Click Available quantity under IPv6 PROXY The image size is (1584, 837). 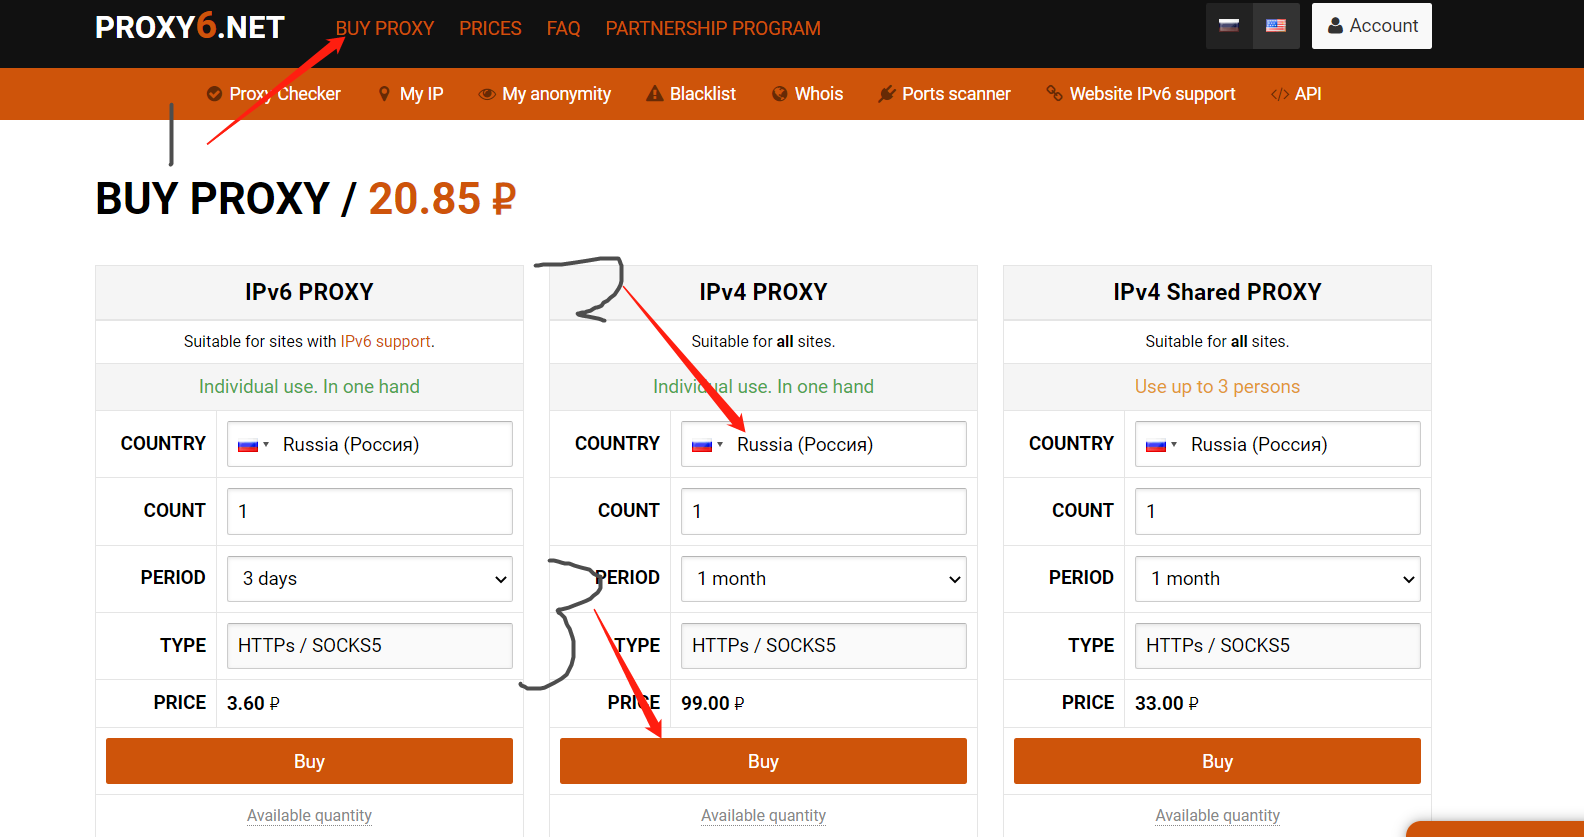[x=309, y=816]
